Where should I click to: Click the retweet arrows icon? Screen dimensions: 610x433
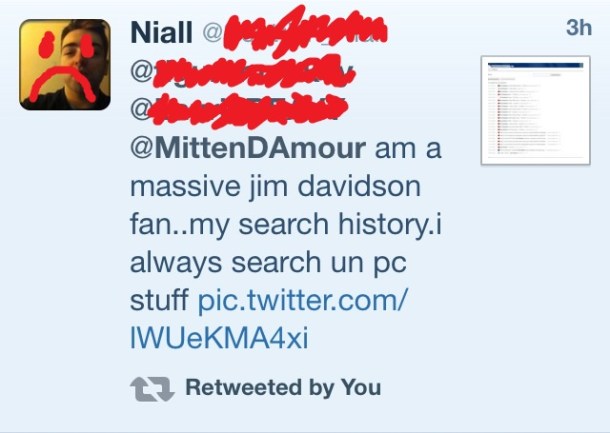[152, 389]
